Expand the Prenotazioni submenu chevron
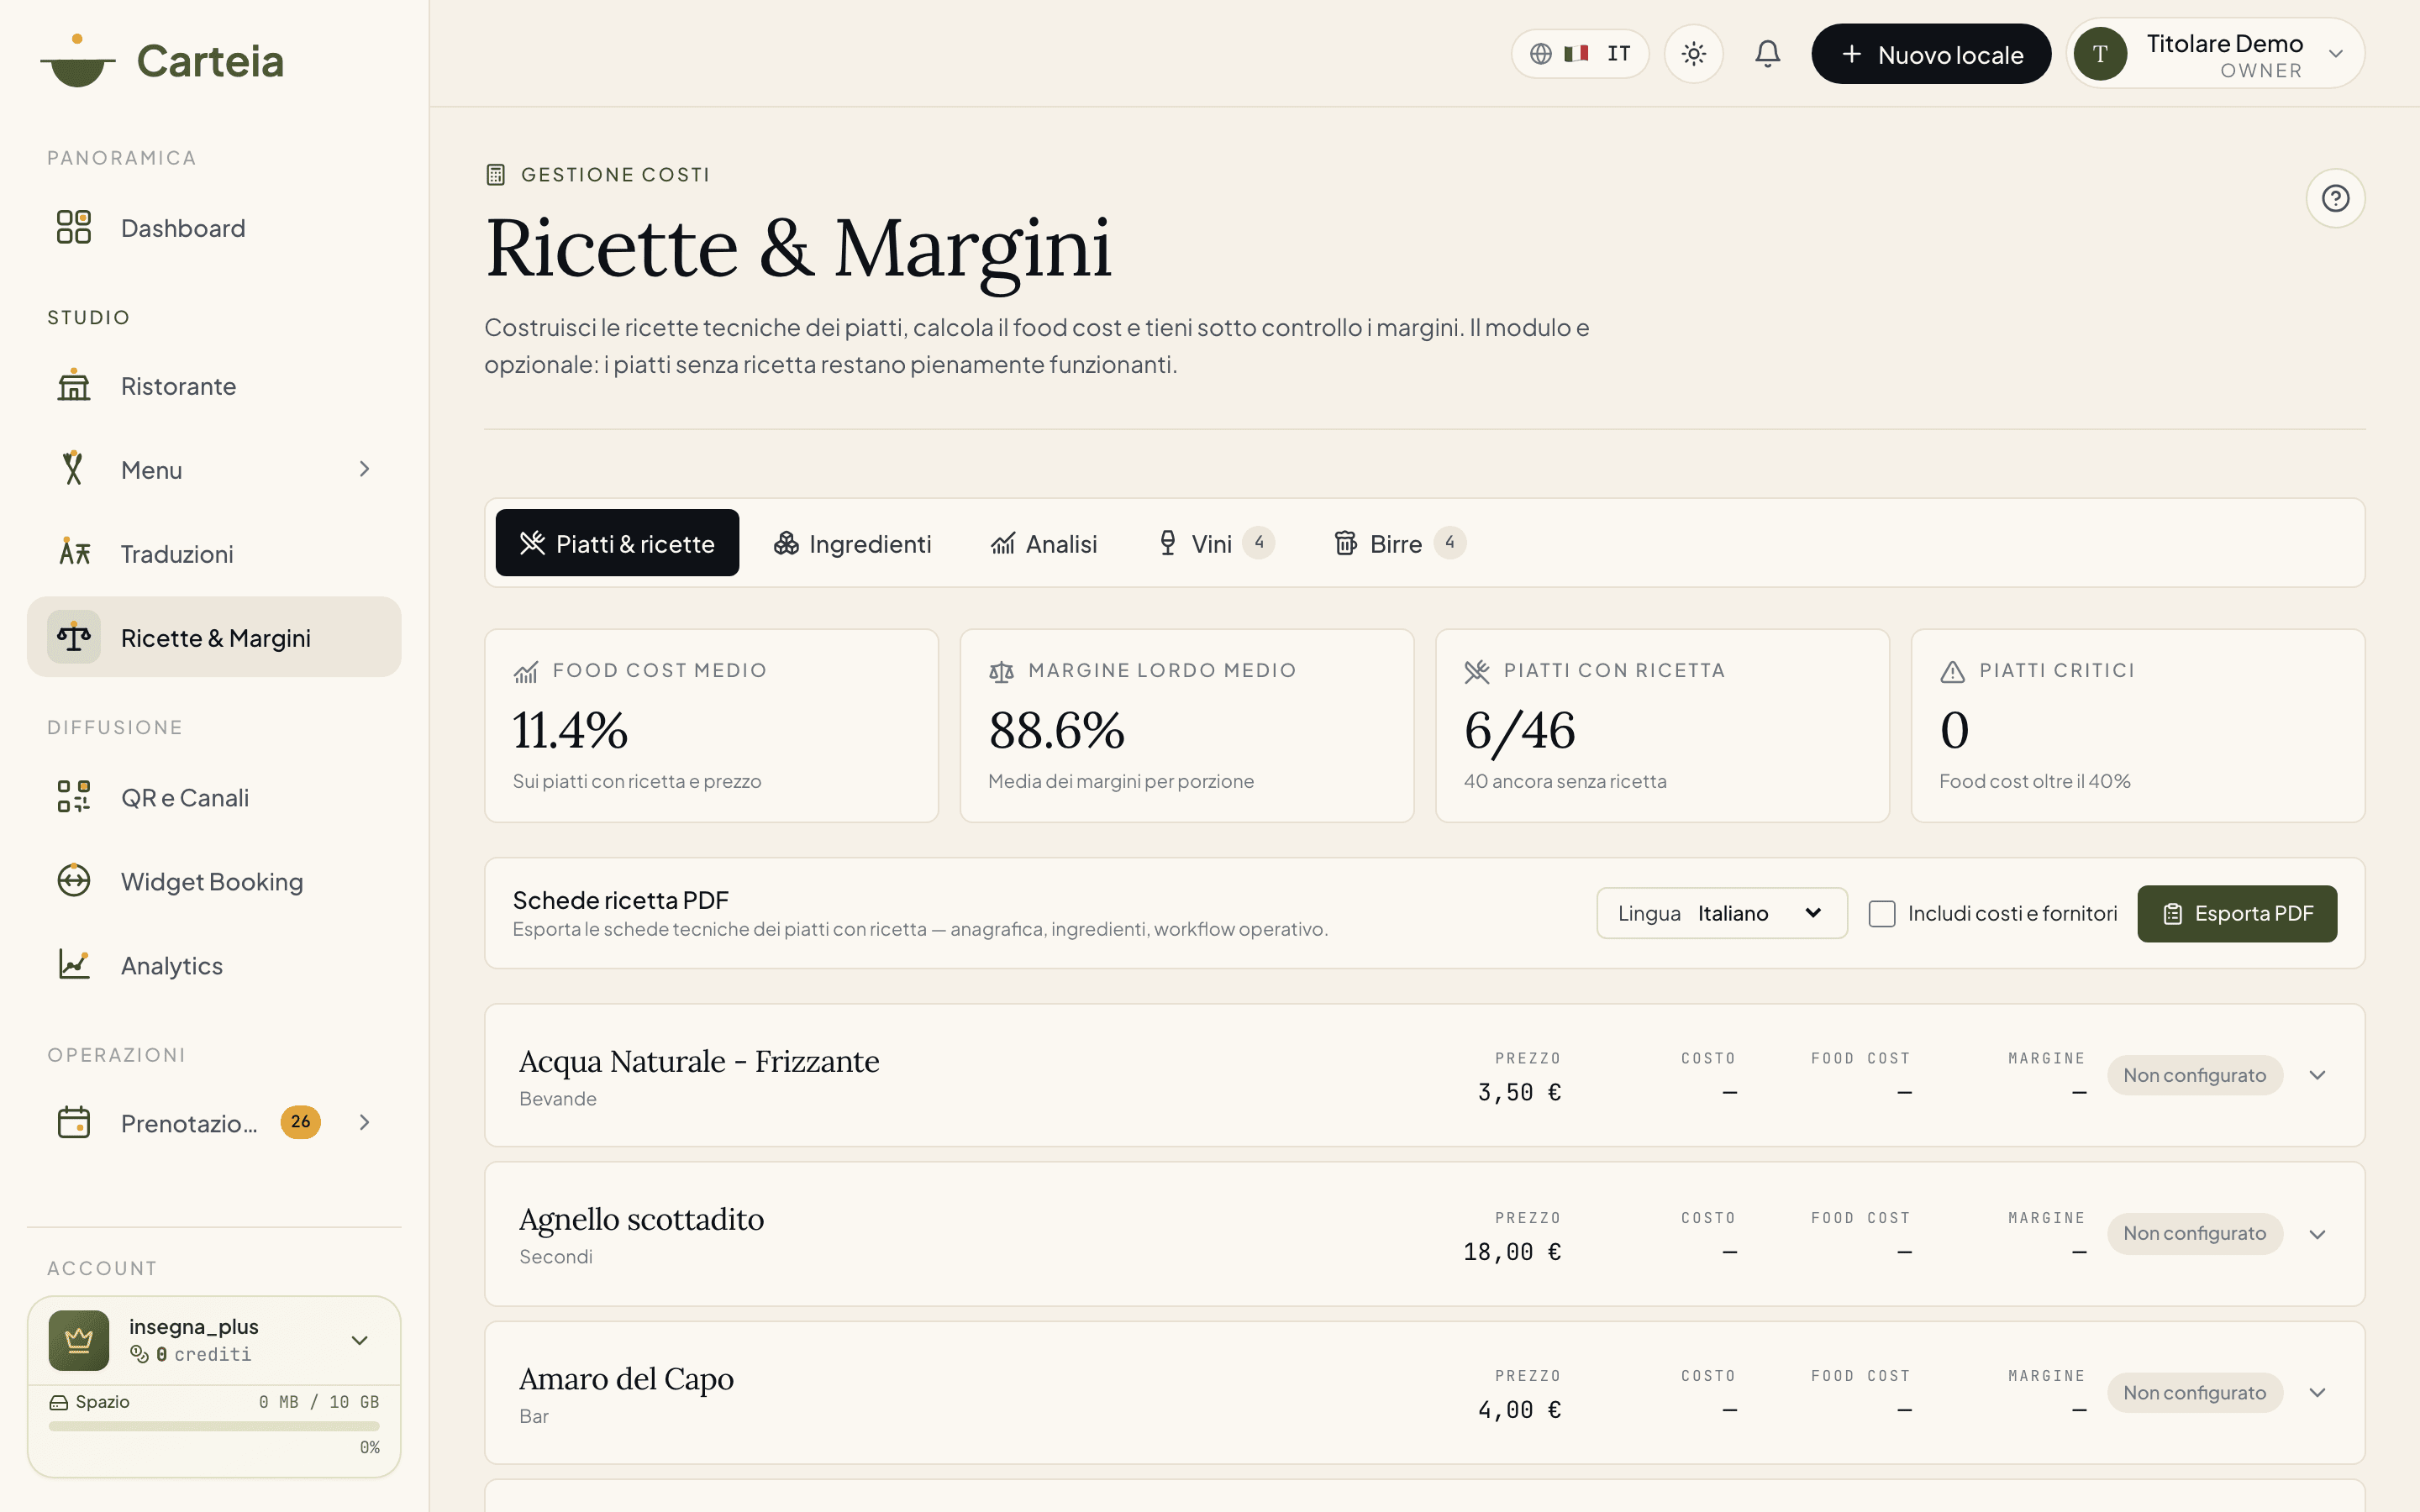2420x1512 pixels. pos(364,1122)
